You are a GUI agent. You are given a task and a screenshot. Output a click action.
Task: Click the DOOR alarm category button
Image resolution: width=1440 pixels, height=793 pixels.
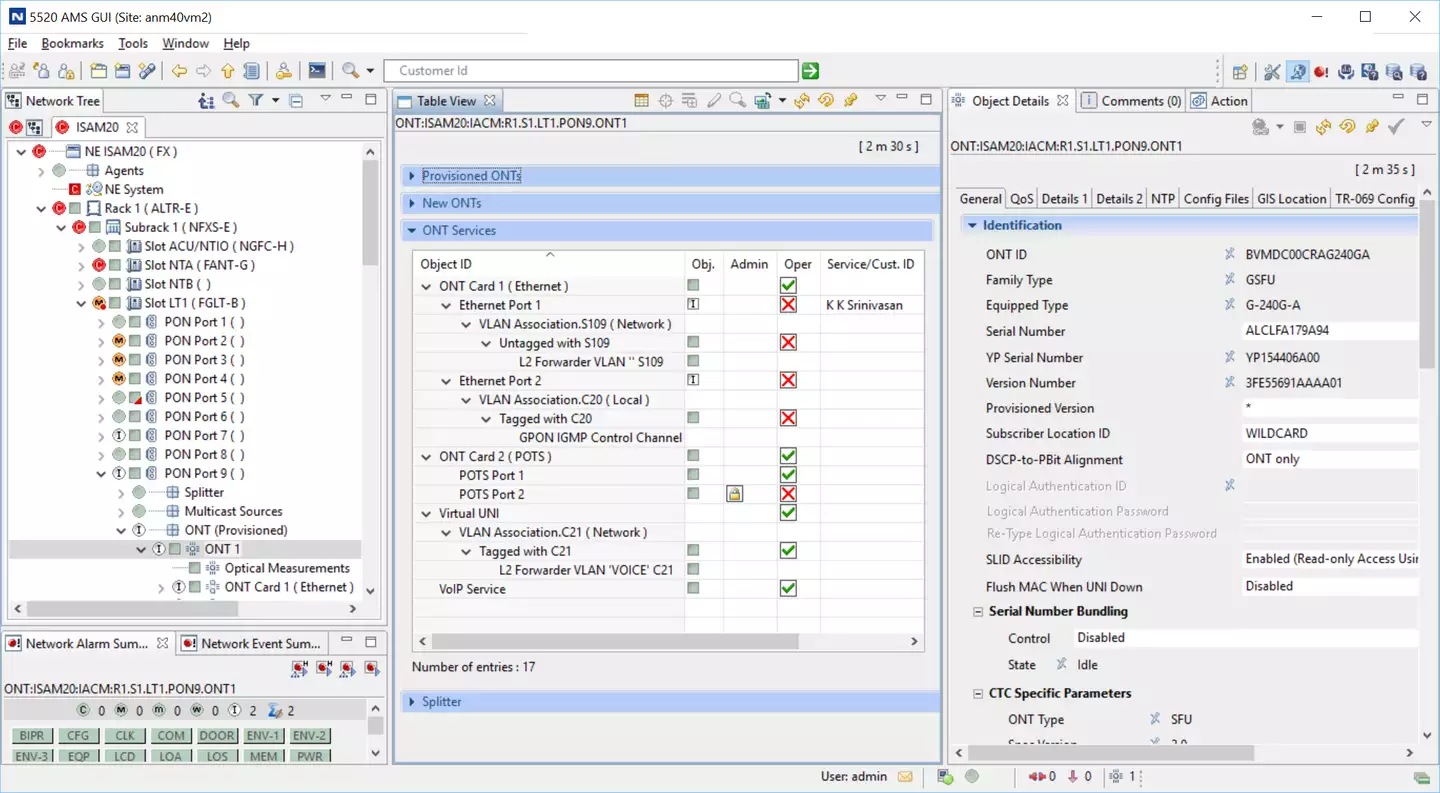217,736
